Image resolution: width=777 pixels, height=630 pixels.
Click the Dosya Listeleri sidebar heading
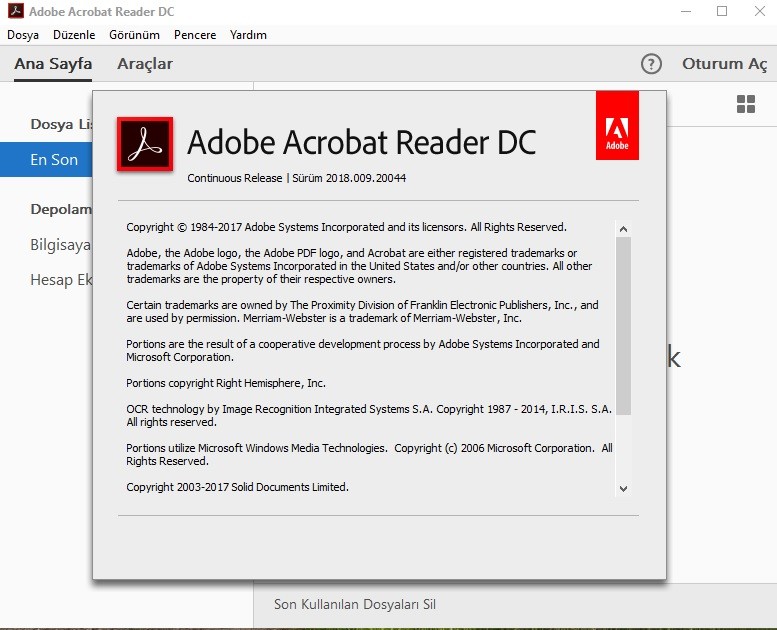(x=61, y=124)
